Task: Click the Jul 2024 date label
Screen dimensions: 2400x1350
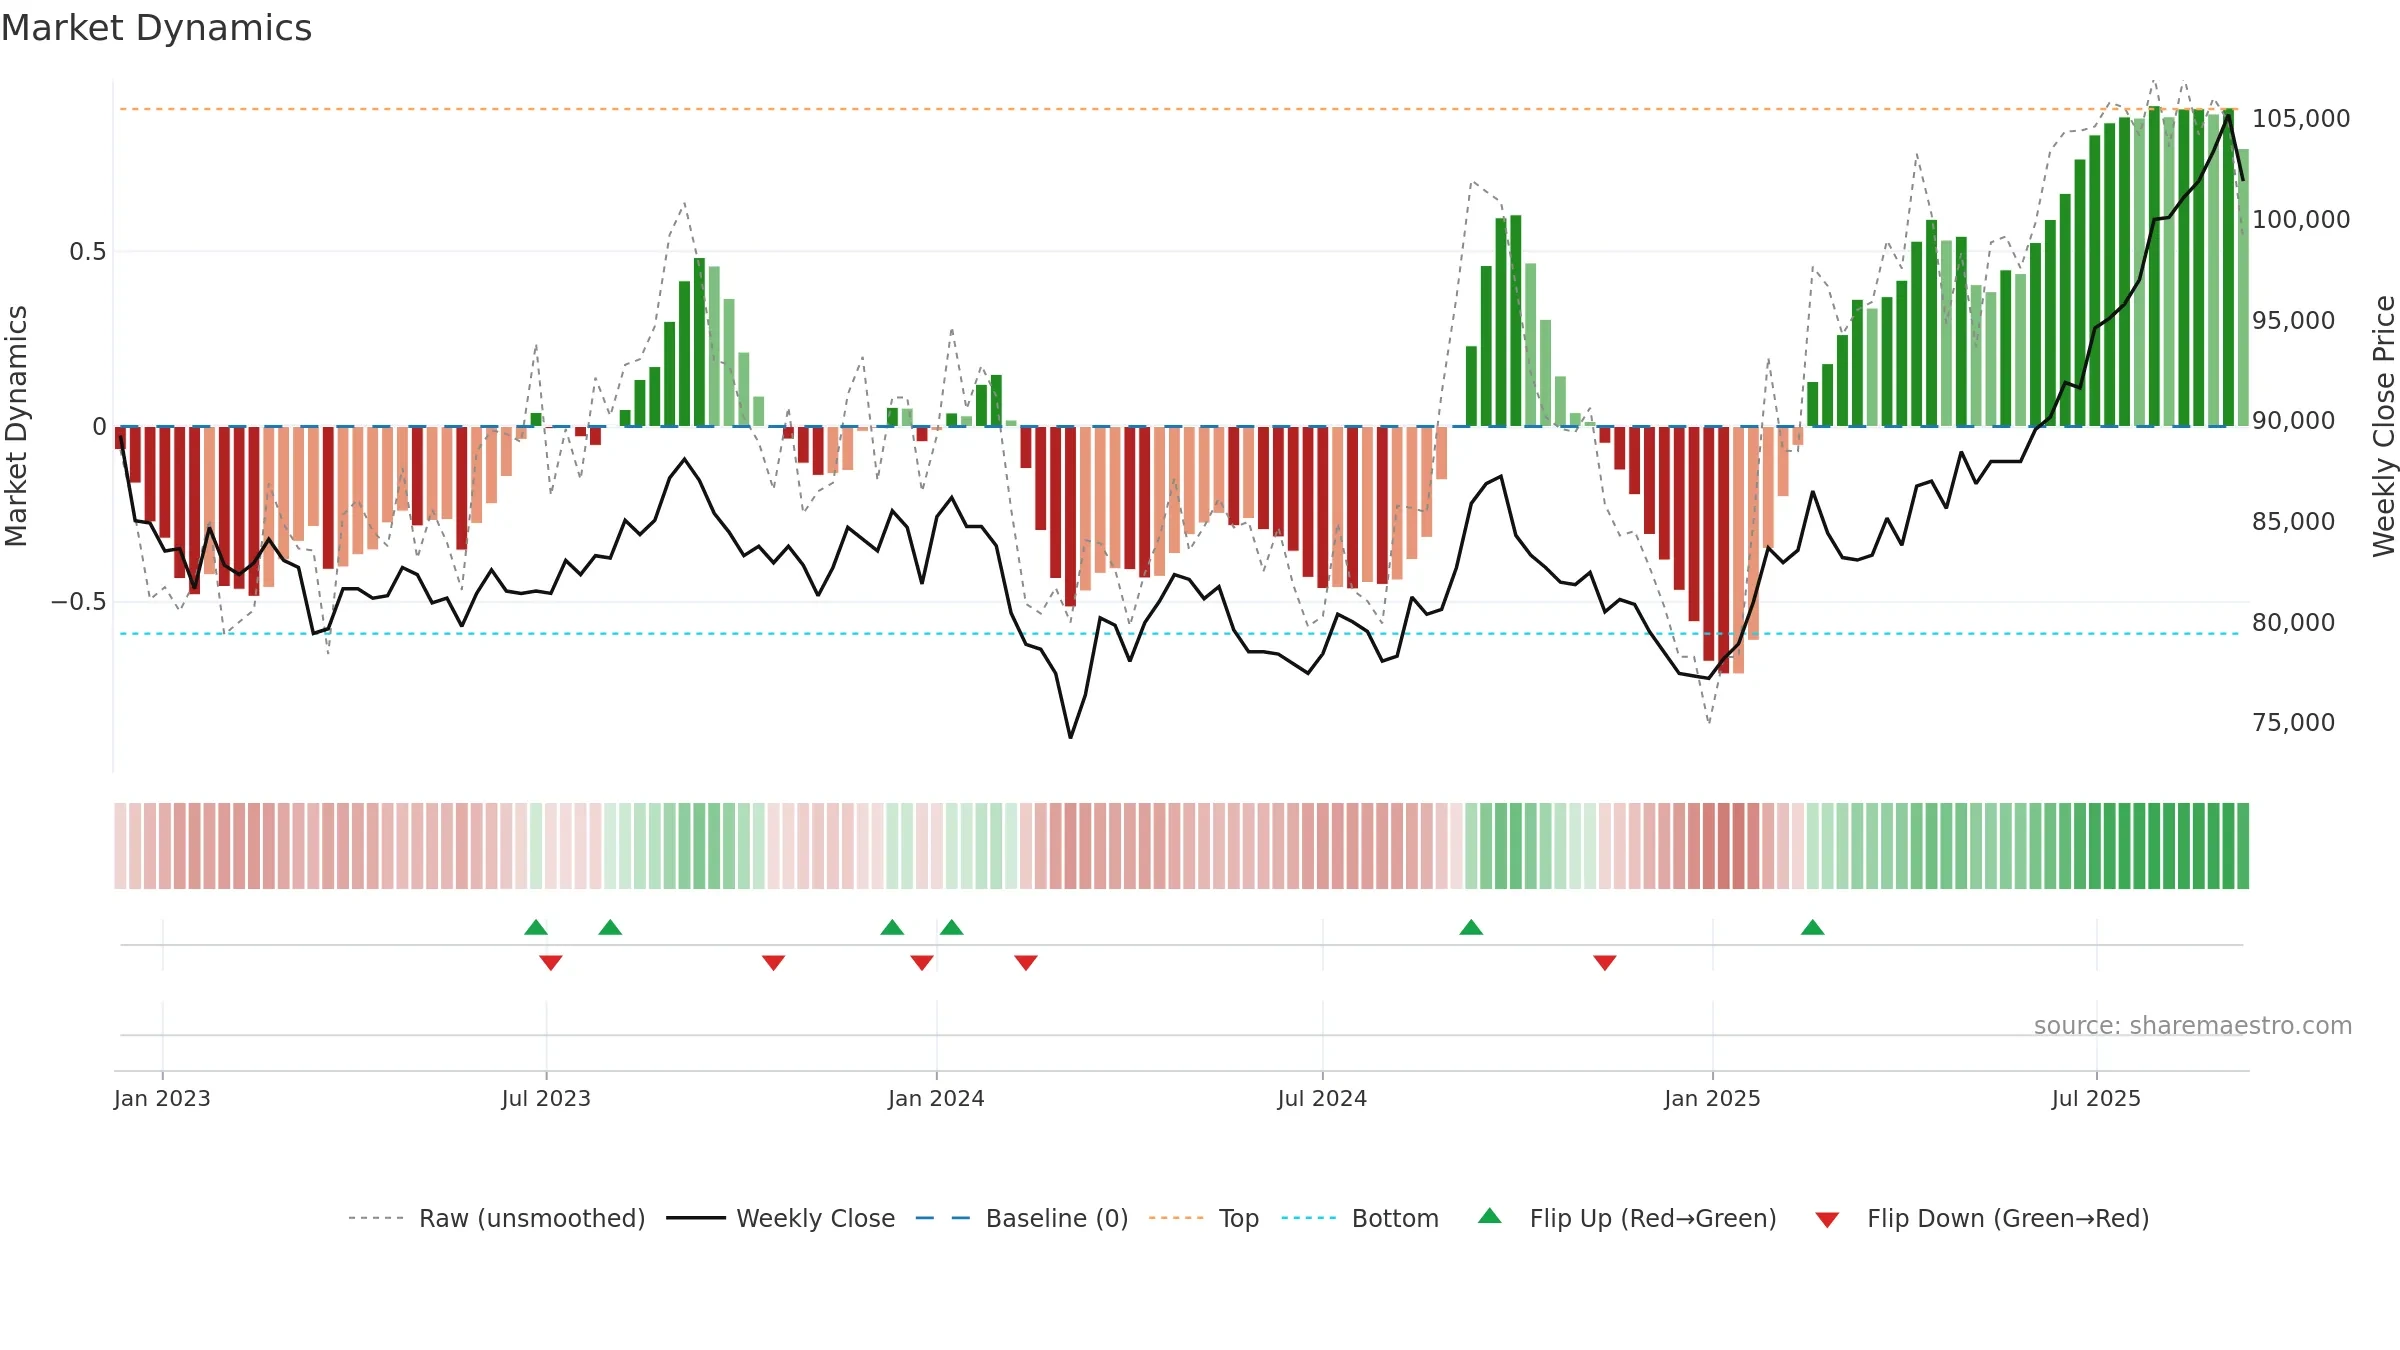Action: coord(1322,1099)
